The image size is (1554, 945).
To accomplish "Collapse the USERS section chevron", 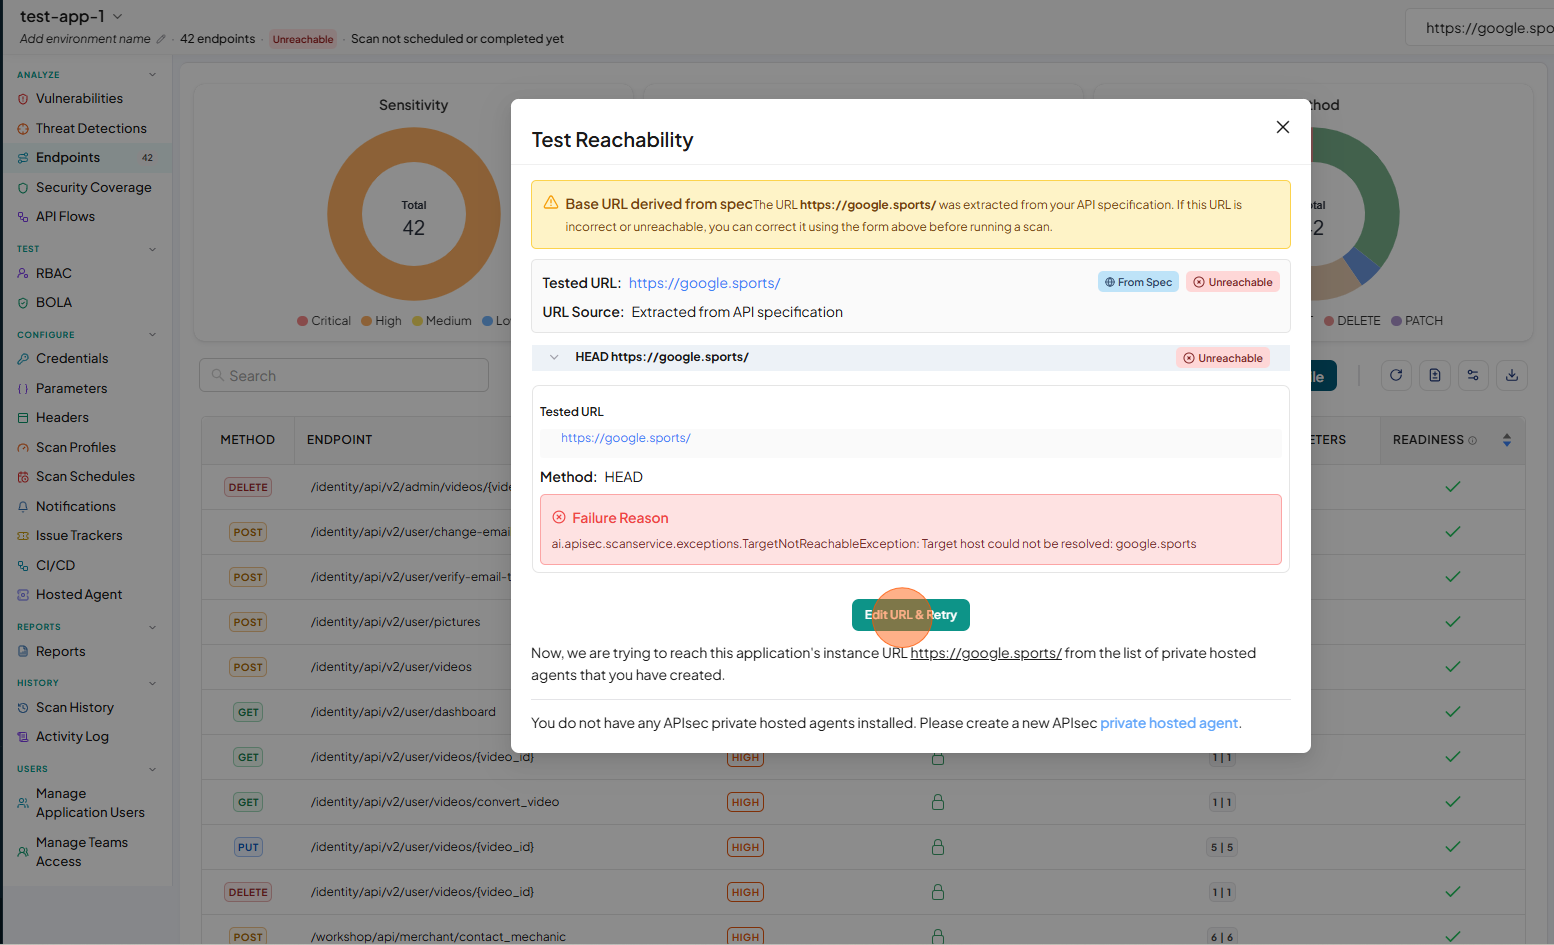I will pos(153,769).
